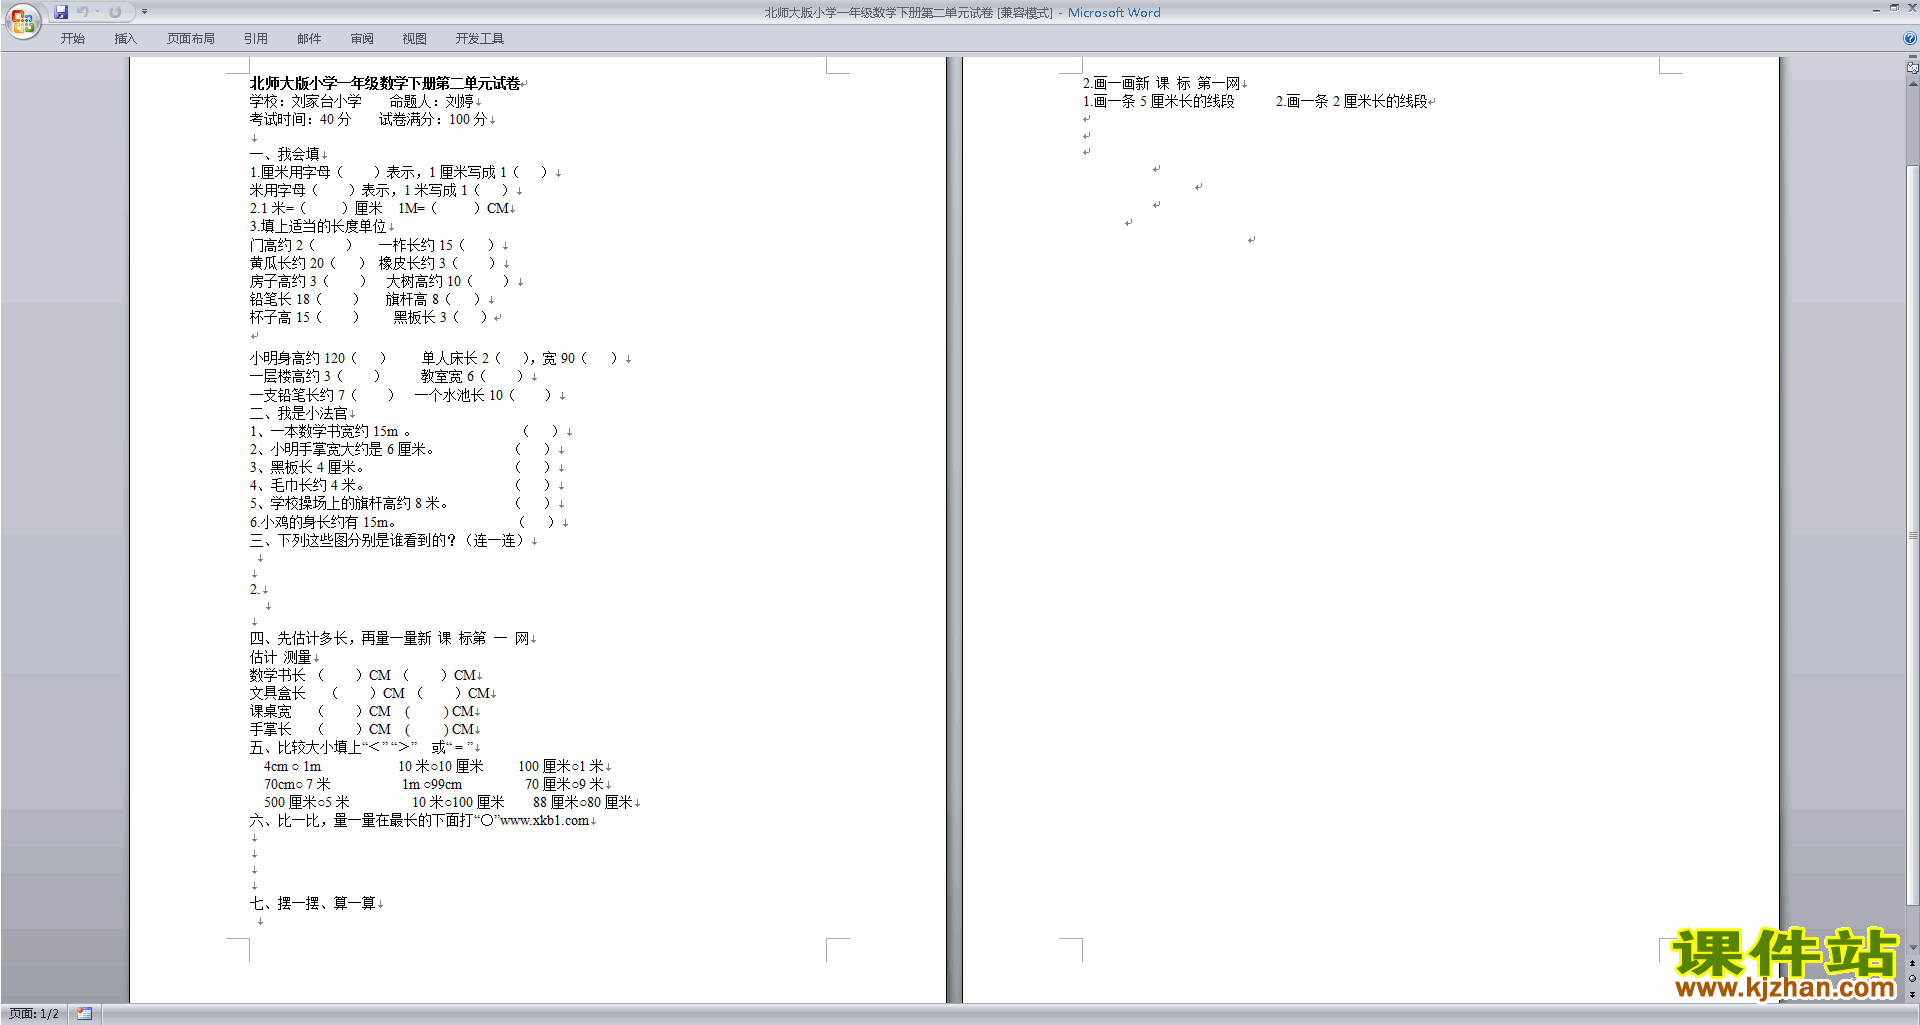This screenshot has width=1920, height=1025.
Task: Click the heading '二、我是小法官'
Action: (298, 413)
